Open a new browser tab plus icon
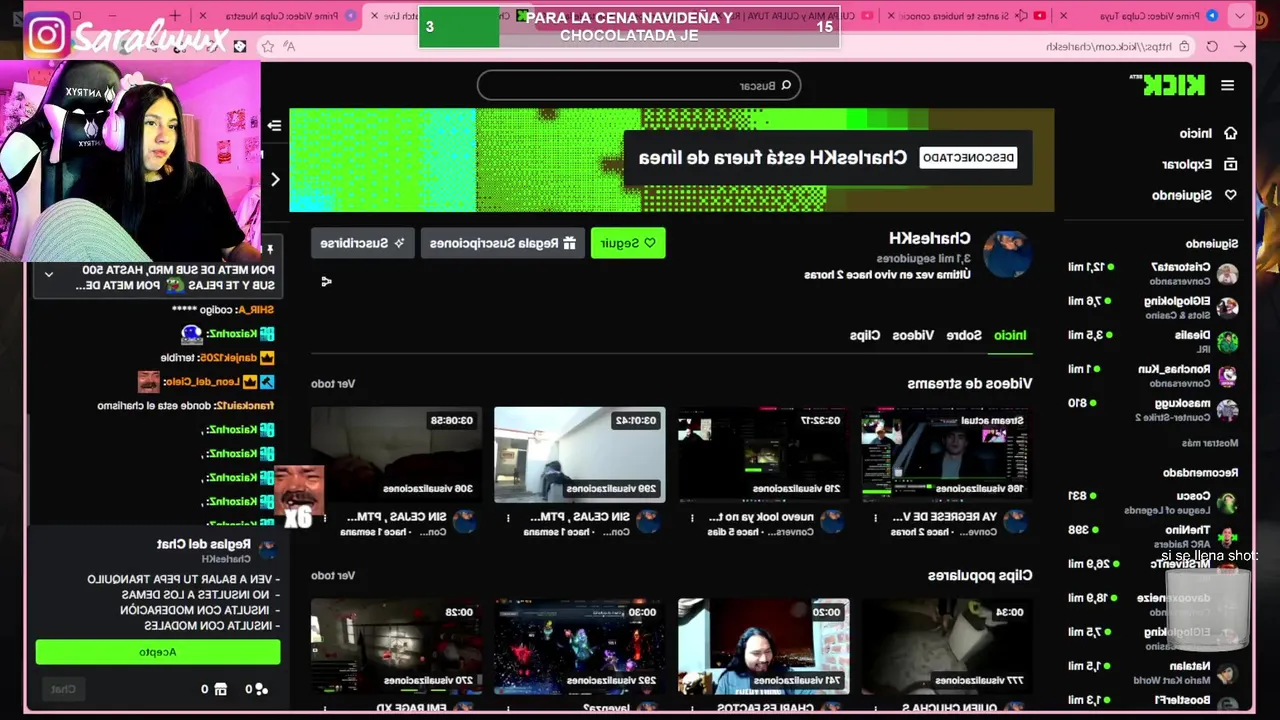 click(x=175, y=15)
